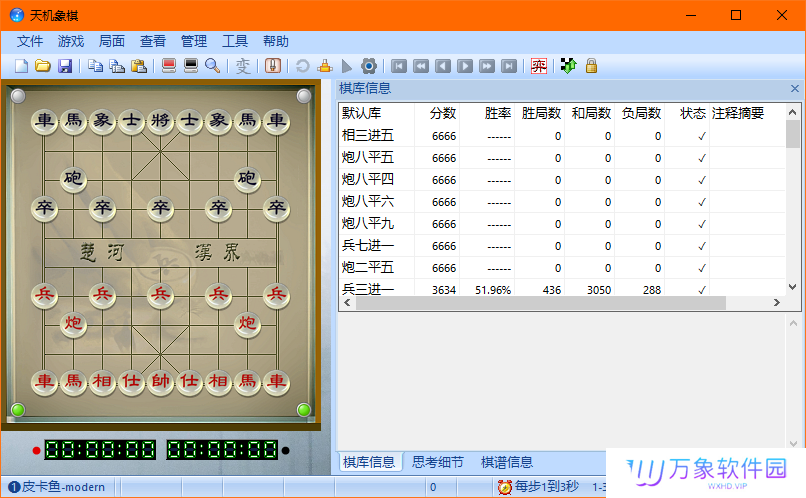Click the red 弈 play icon
The image size is (806, 498).
(x=539, y=66)
